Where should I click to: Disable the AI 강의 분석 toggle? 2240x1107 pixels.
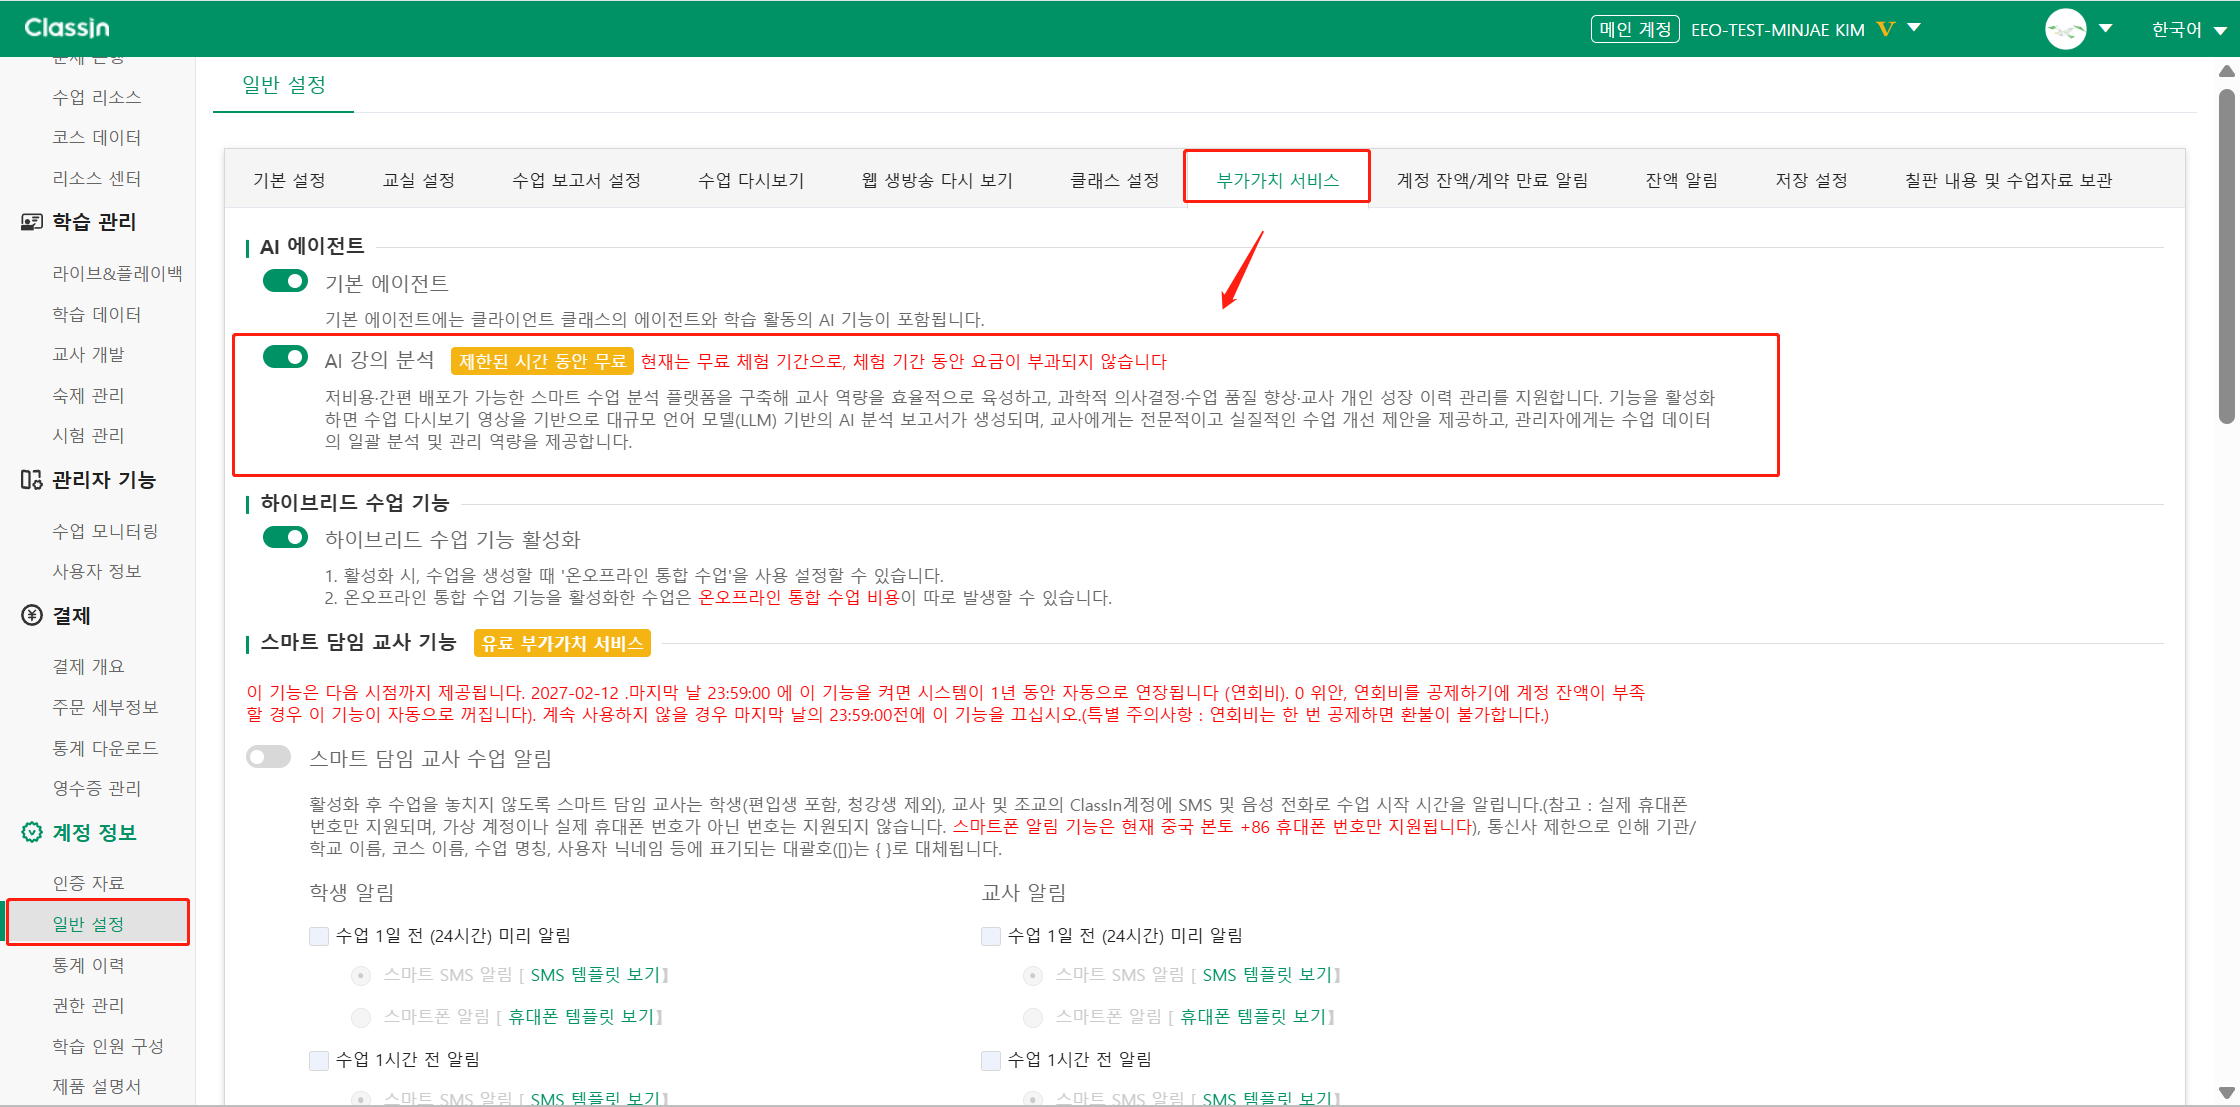coord(285,357)
